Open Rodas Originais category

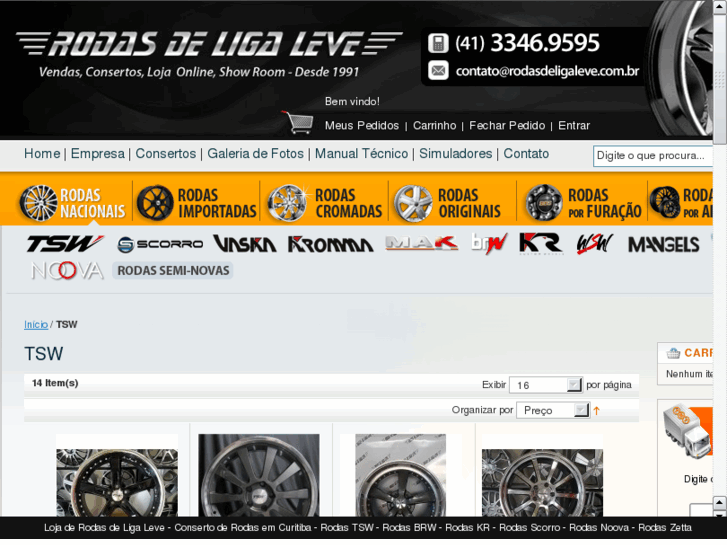point(447,203)
